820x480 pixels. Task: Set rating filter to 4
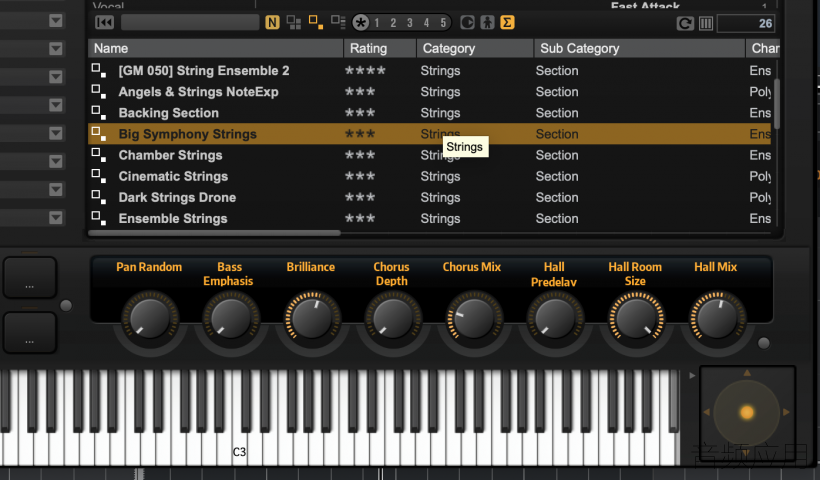(426, 22)
